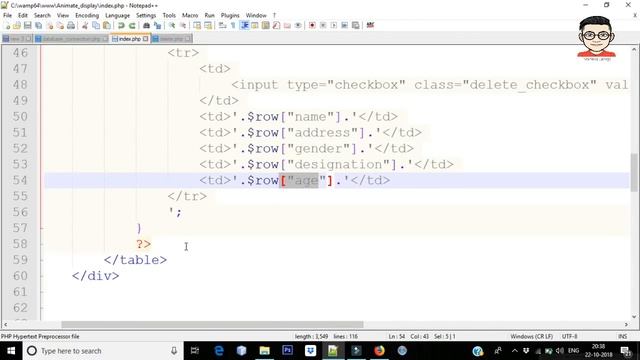Open Task View on taskbar
This screenshot has height=360, width=640.
tap(195, 351)
